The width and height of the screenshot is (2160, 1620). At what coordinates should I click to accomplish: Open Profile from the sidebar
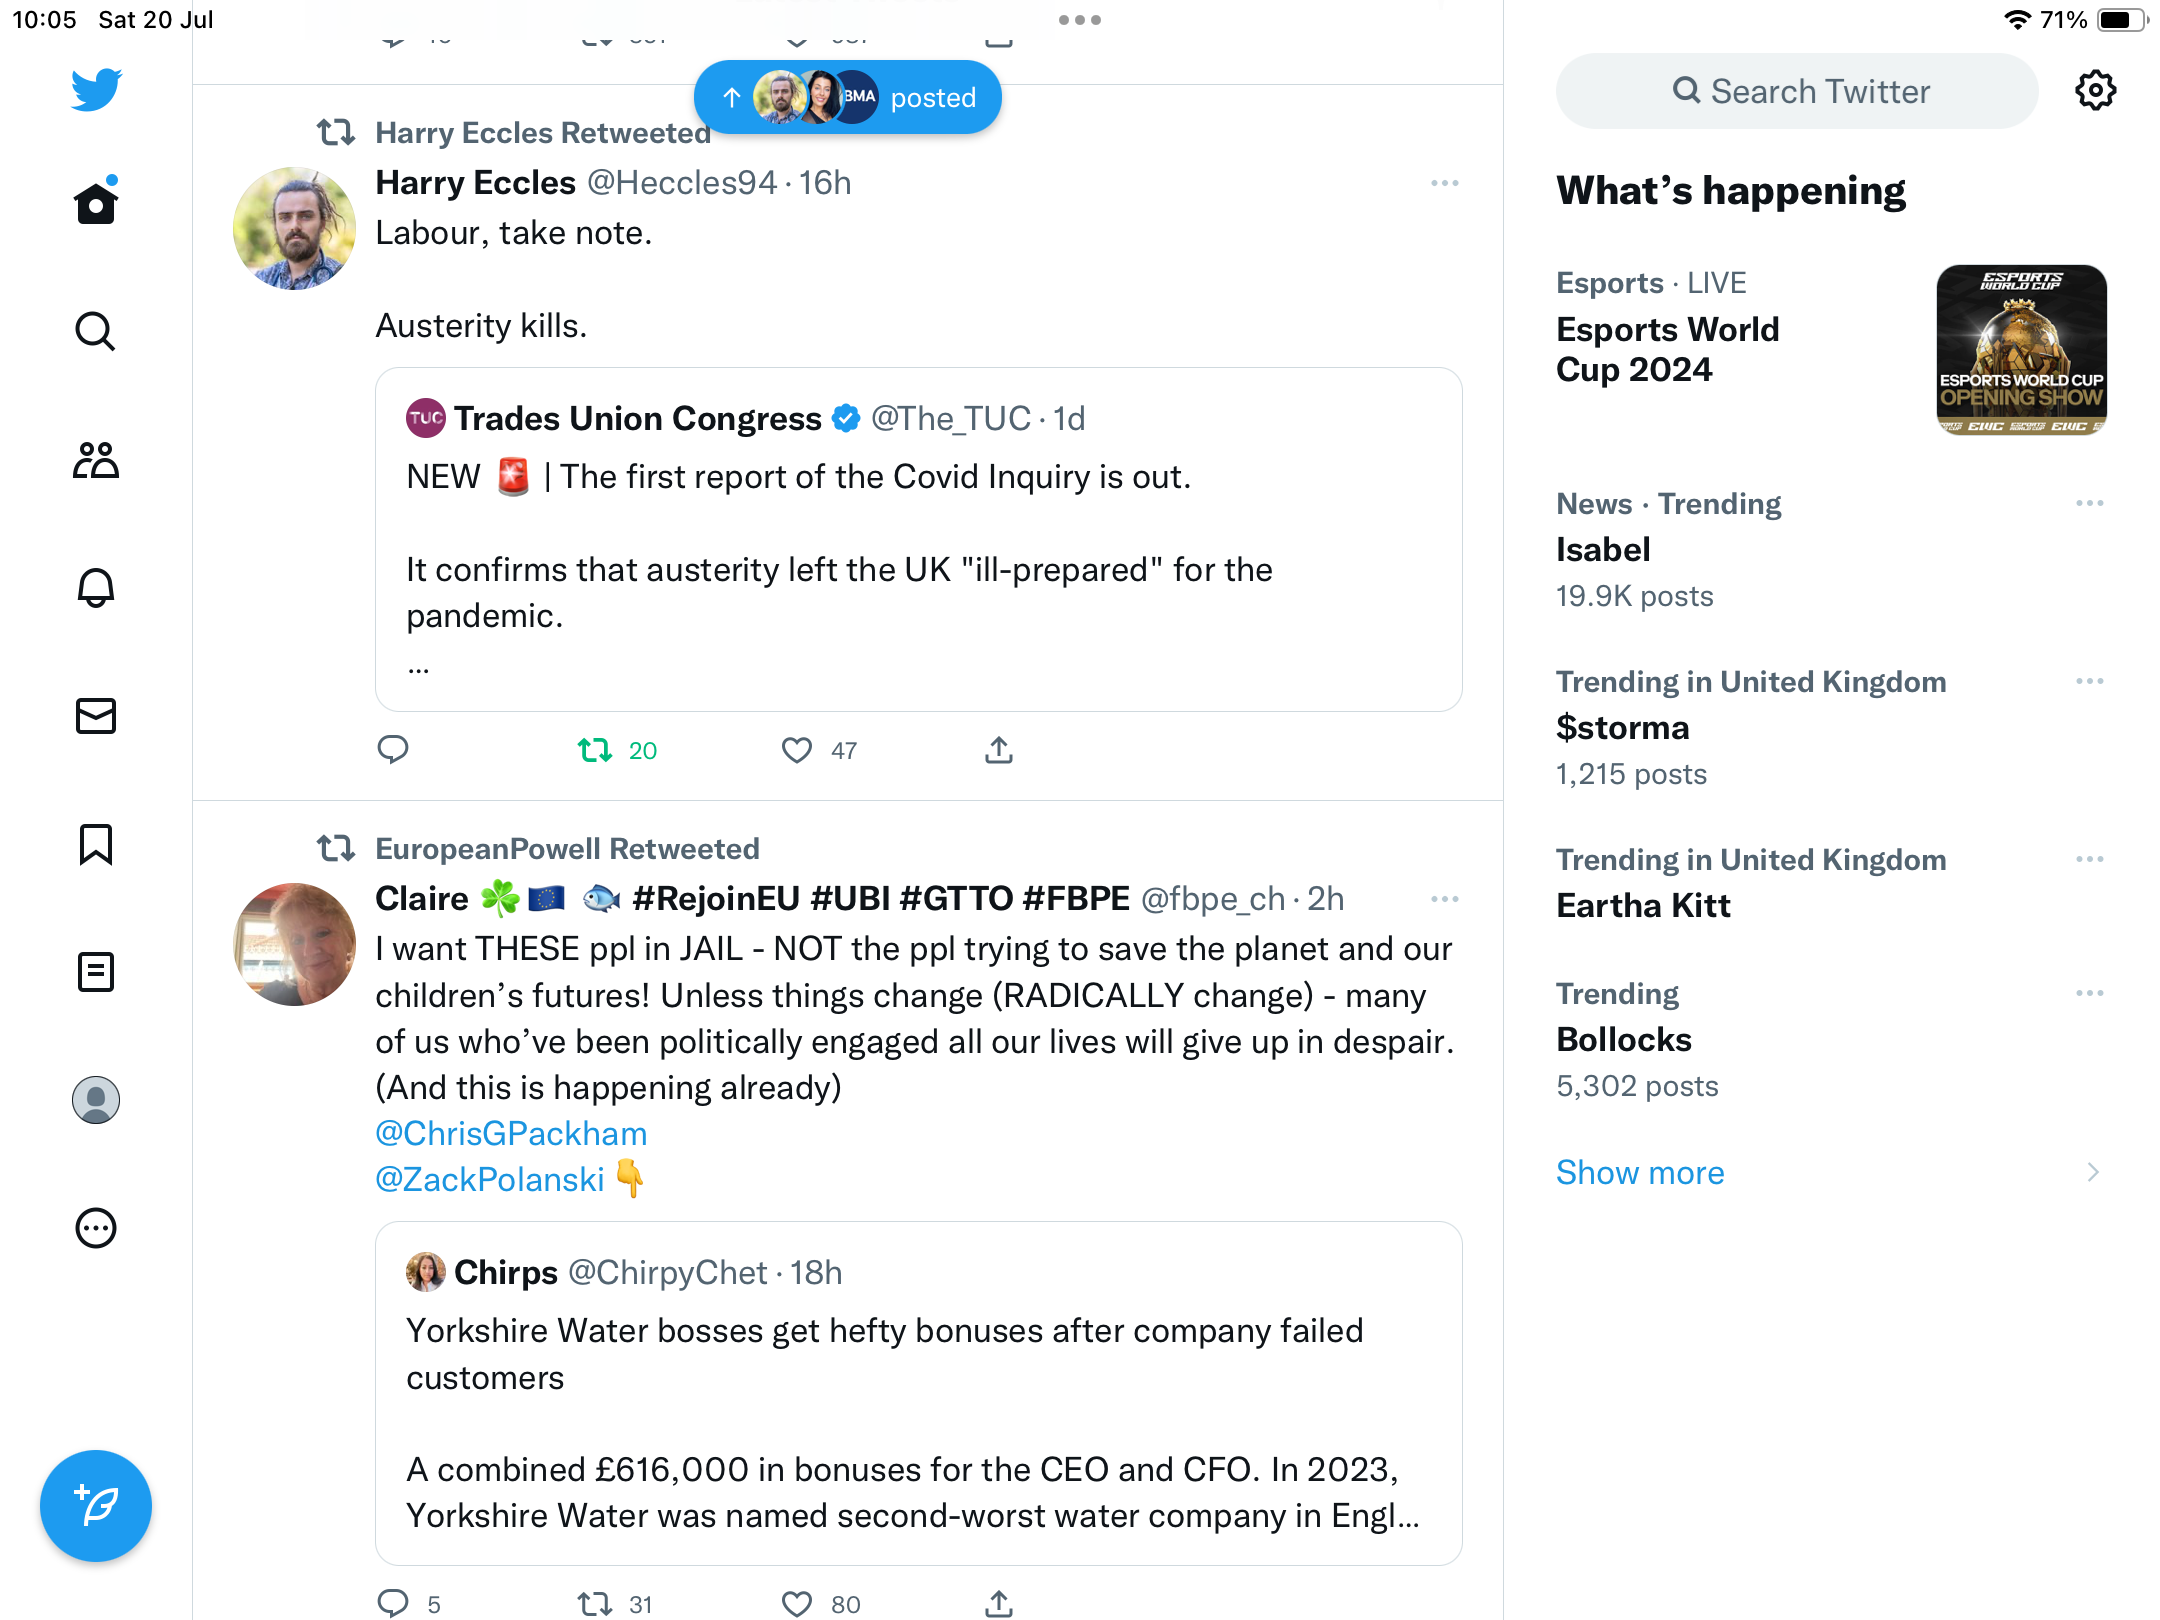96,1100
